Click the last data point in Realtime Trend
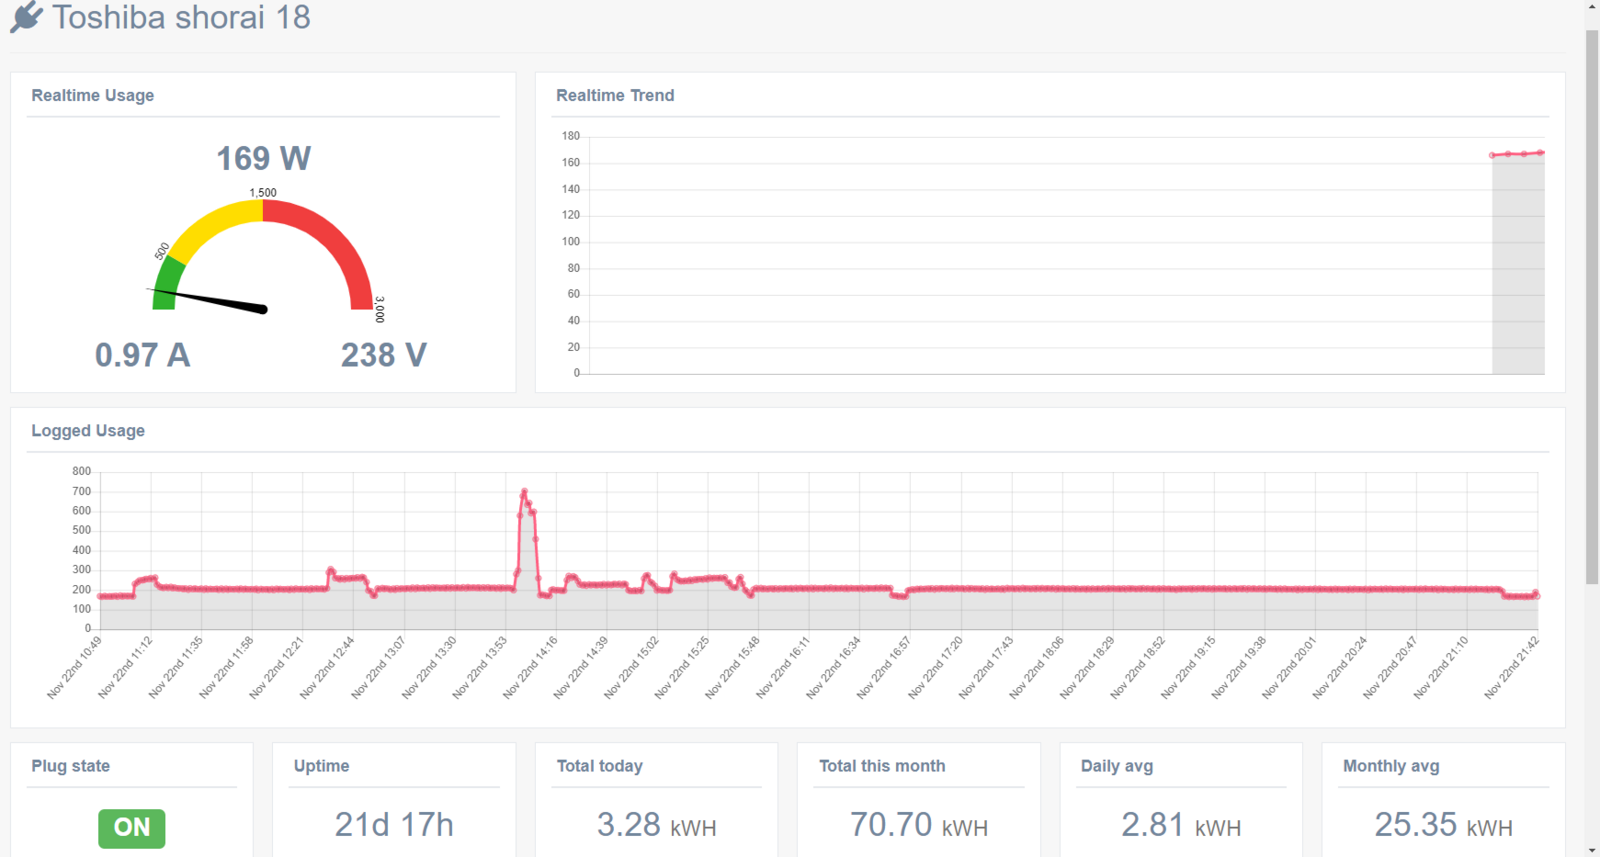The image size is (1600, 857). click(x=1541, y=153)
